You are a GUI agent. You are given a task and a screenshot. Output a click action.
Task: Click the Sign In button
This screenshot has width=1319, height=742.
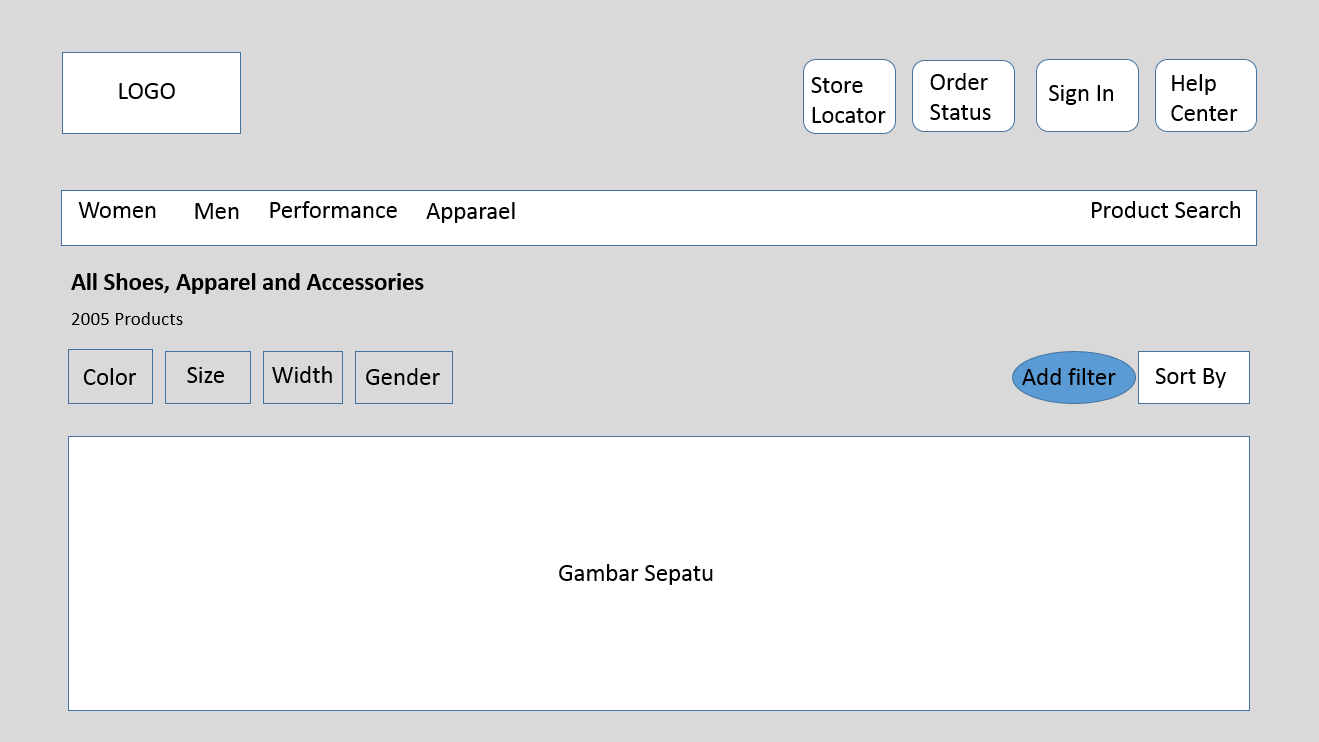tap(1087, 95)
